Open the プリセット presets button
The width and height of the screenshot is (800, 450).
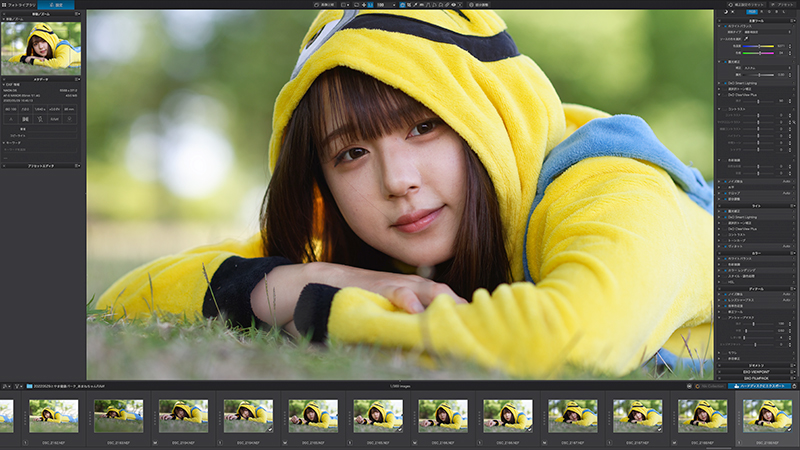(783, 5)
